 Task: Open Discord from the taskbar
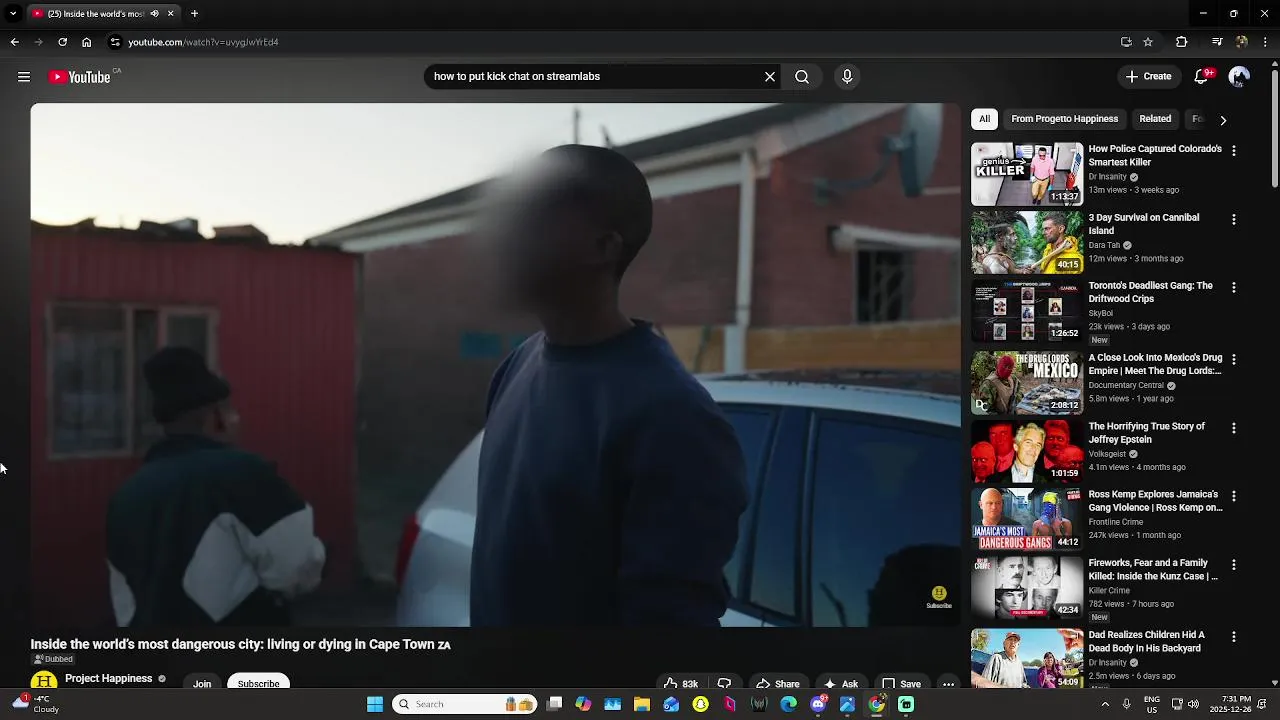click(x=818, y=704)
